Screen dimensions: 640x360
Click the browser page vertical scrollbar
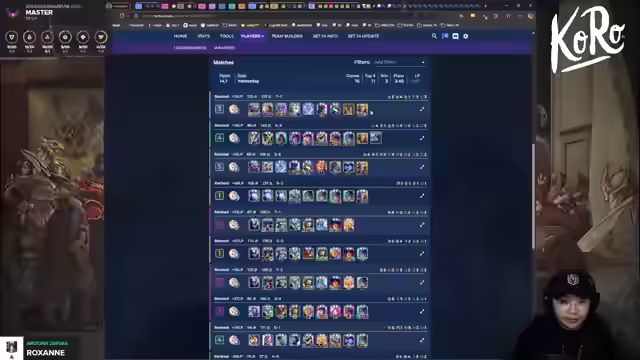click(533, 196)
